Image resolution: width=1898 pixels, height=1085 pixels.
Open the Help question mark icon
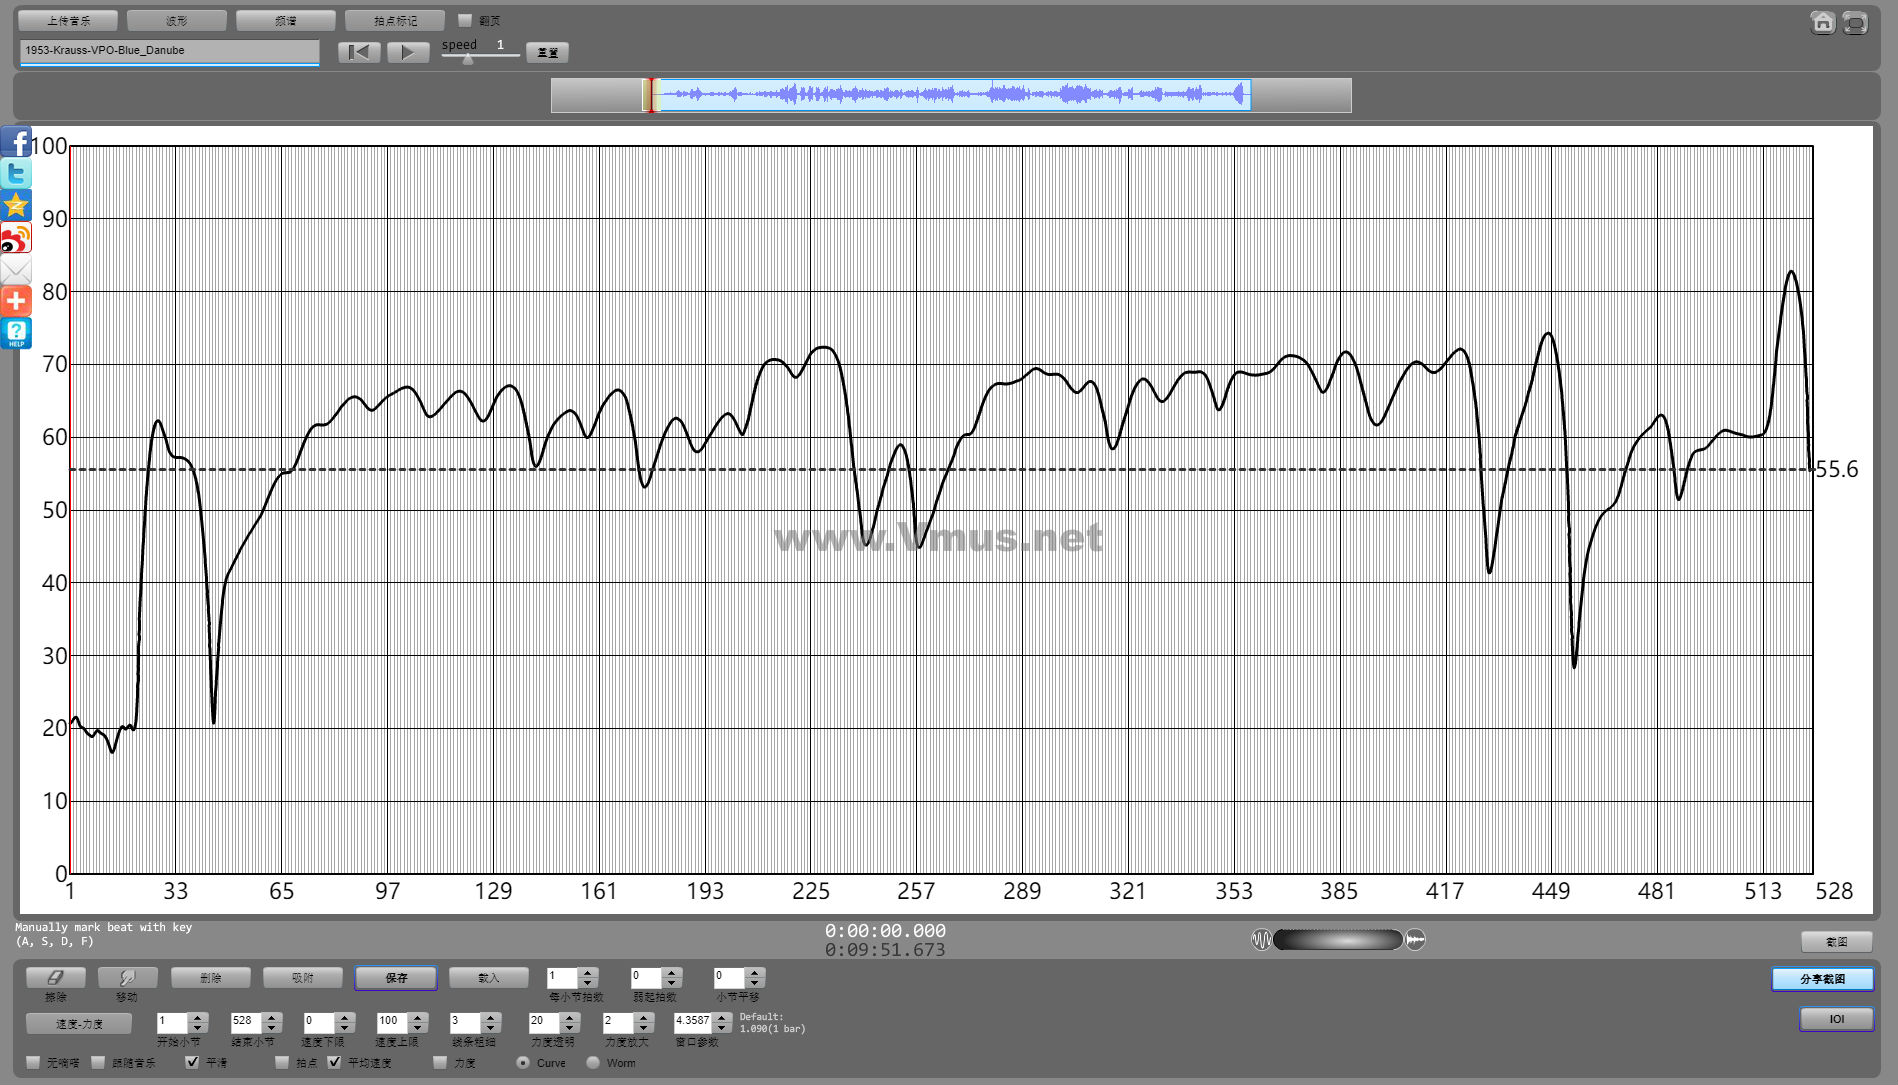tap(16, 333)
